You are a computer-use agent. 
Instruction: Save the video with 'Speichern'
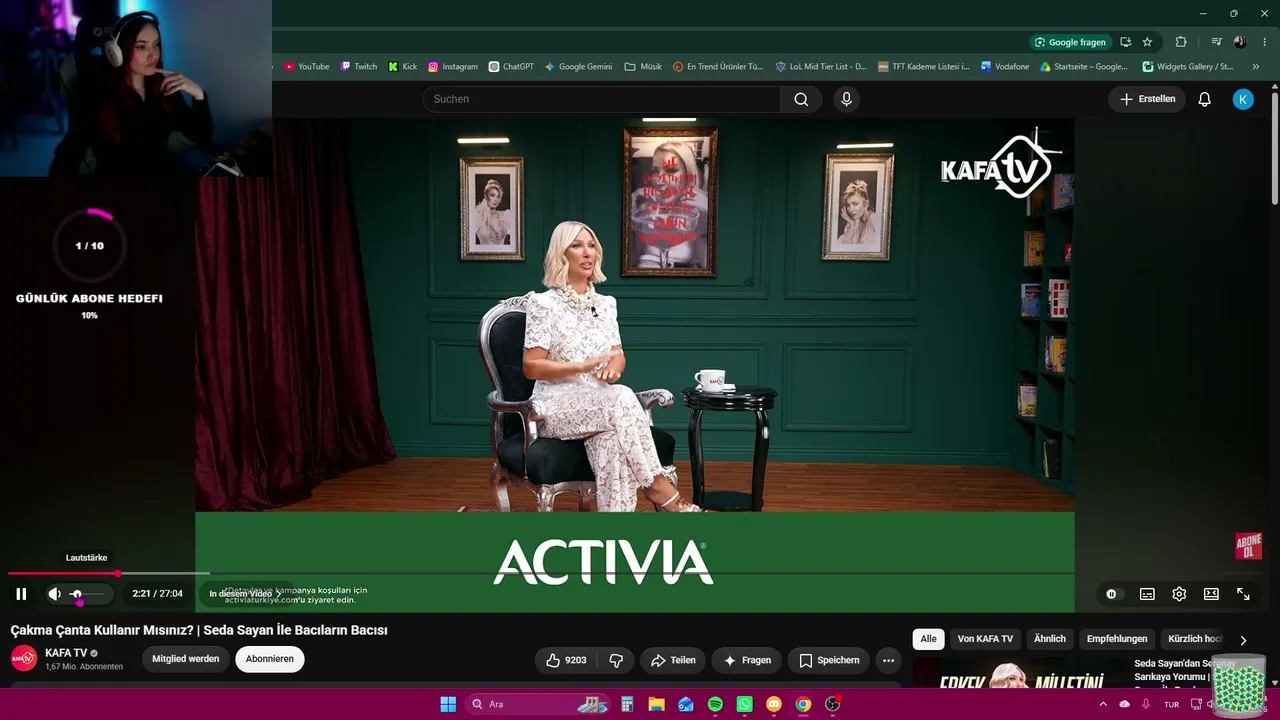point(829,660)
